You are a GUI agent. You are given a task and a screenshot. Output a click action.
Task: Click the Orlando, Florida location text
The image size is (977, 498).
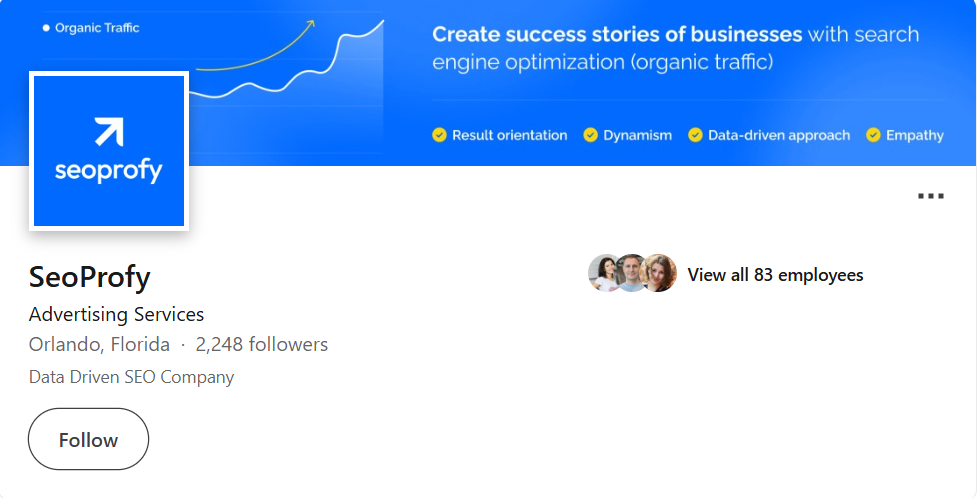pyautogui.click(x=100, y=345)
